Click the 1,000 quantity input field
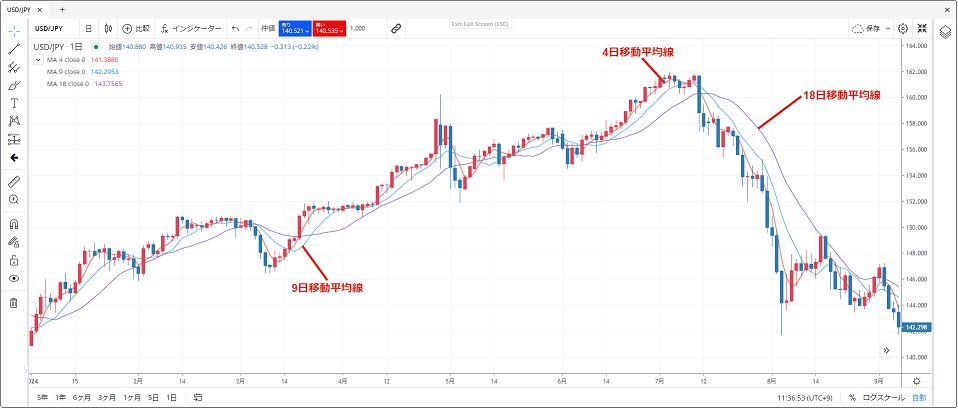This screenshot has width=958, height=409. (358, 29)
